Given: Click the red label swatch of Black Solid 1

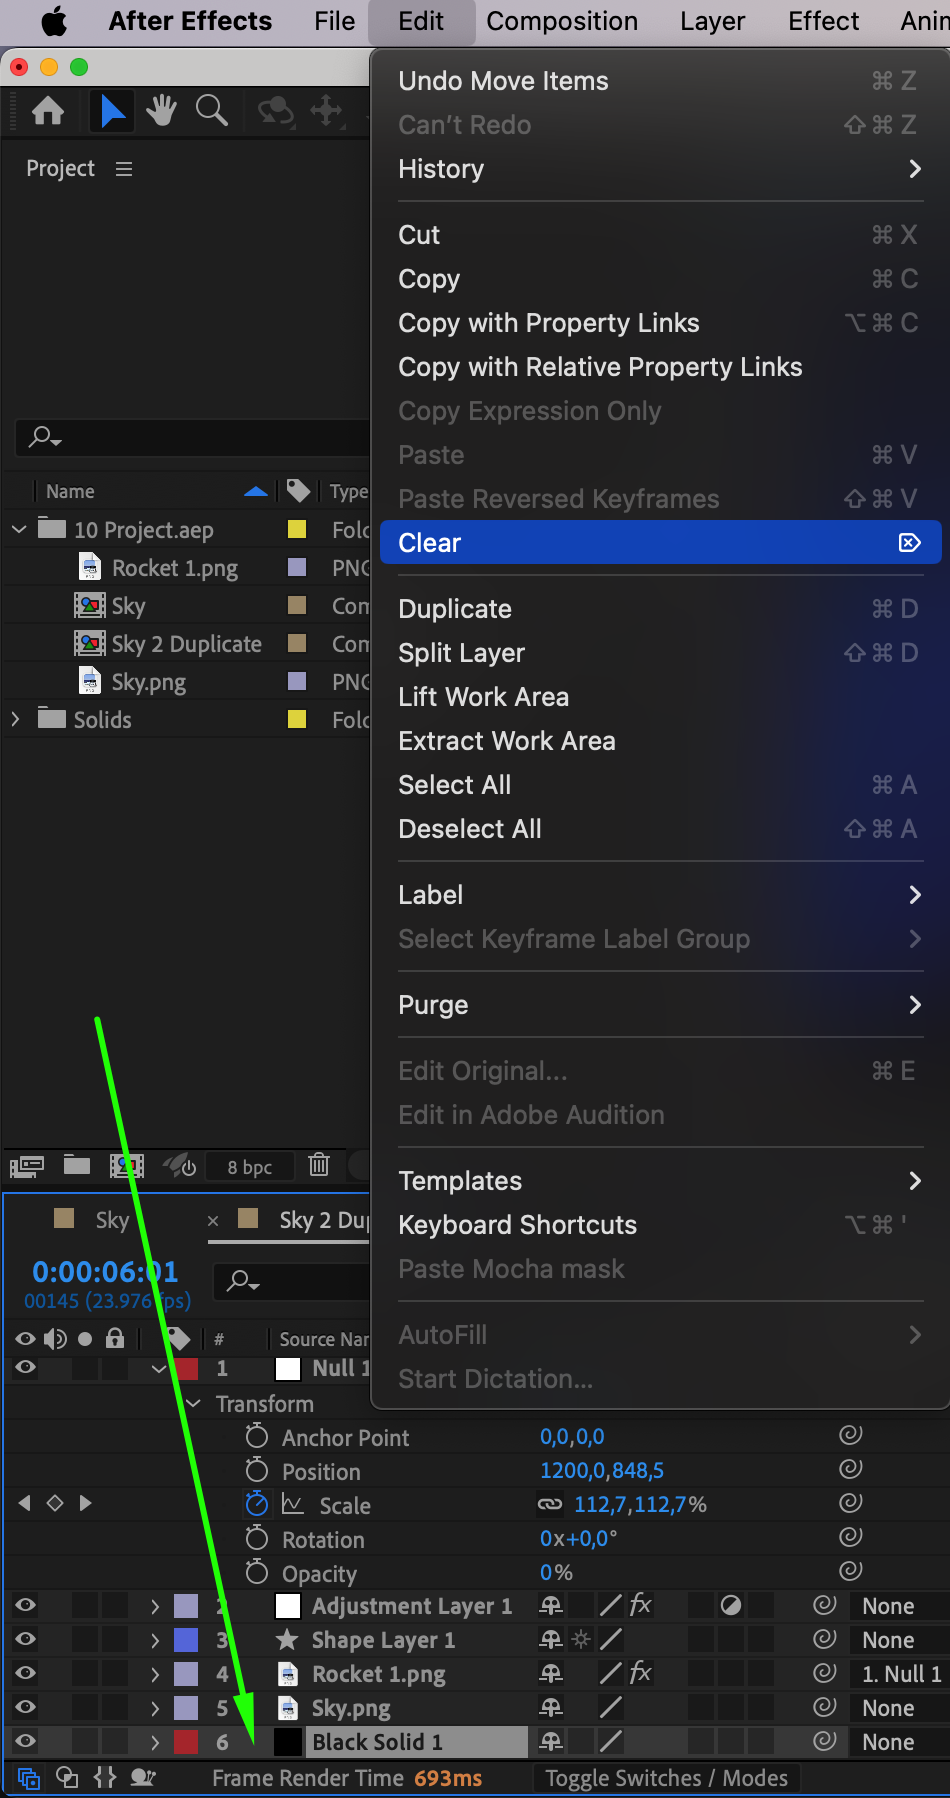Looking at the screenshot, I should (186, 1741).
